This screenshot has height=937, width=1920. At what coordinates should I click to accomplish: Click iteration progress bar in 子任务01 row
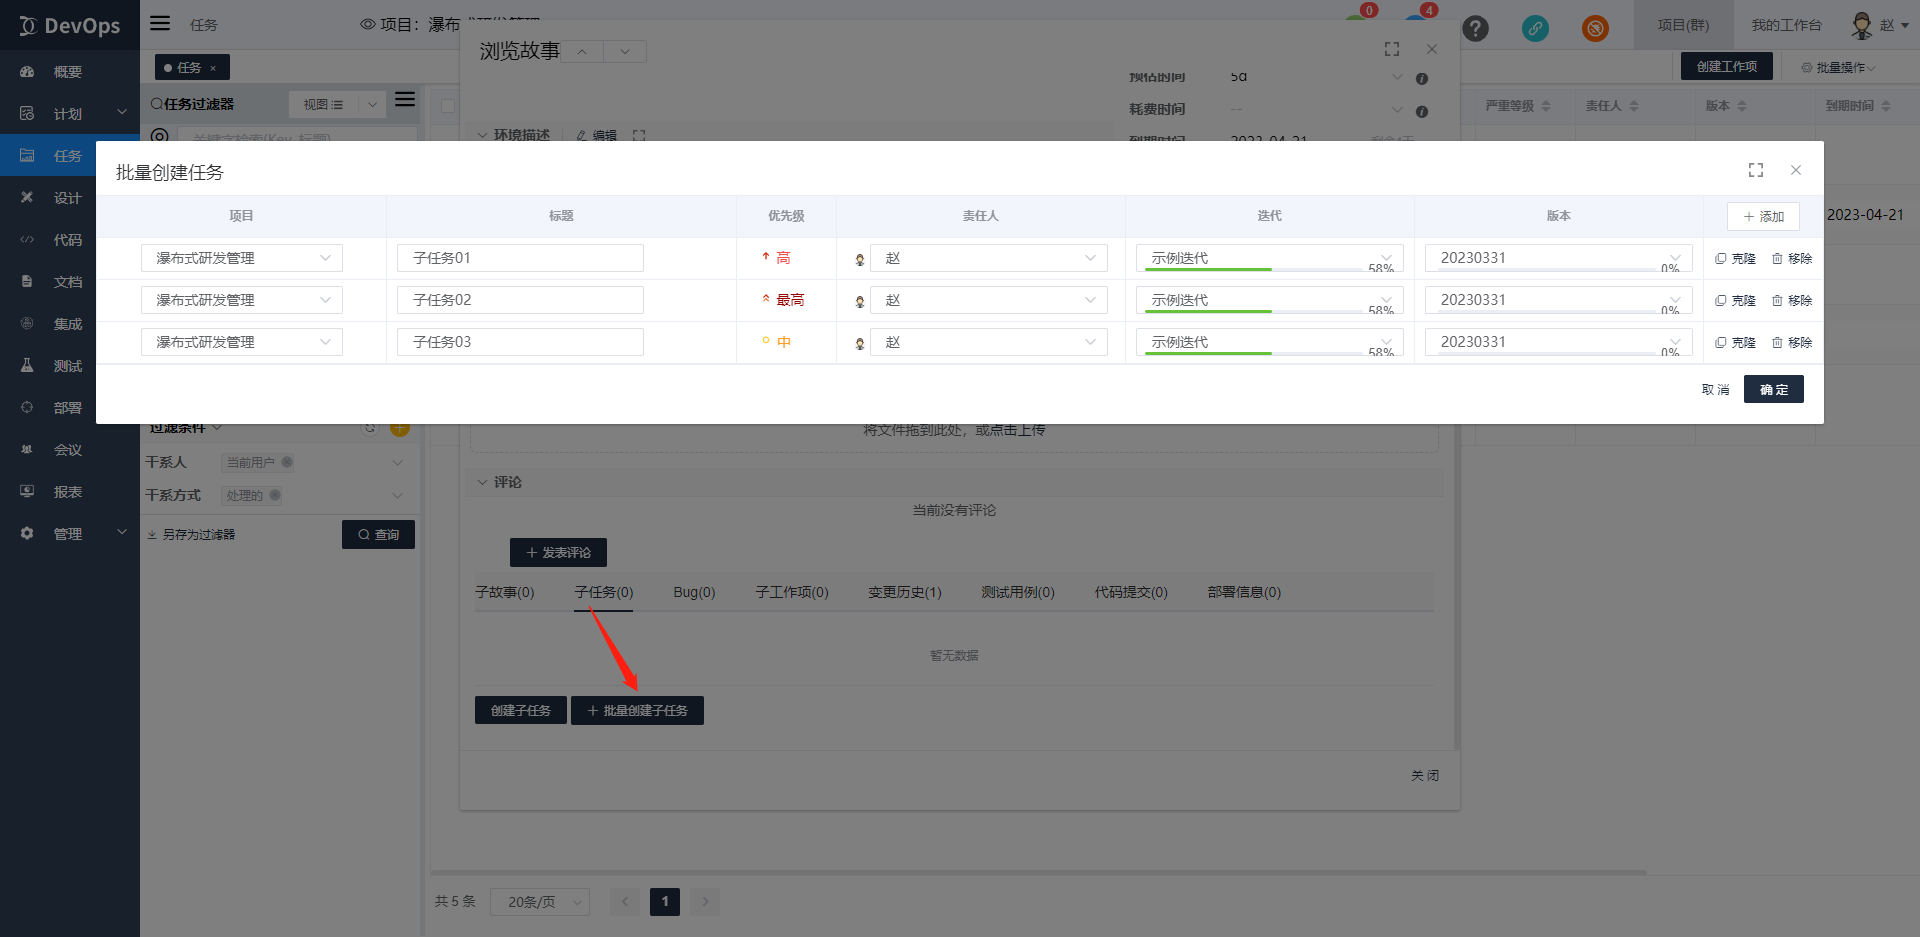tap(1208, 269)
